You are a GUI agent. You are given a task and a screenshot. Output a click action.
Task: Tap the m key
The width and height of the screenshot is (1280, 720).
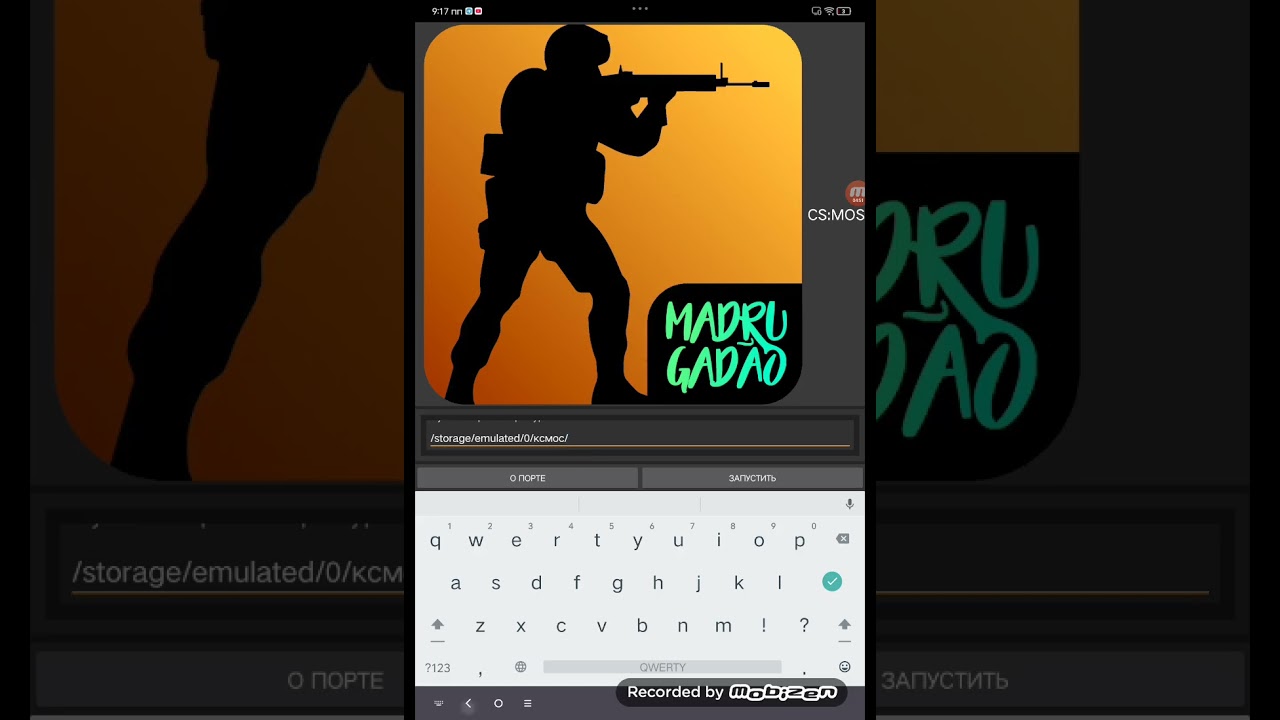pos(723,626)
